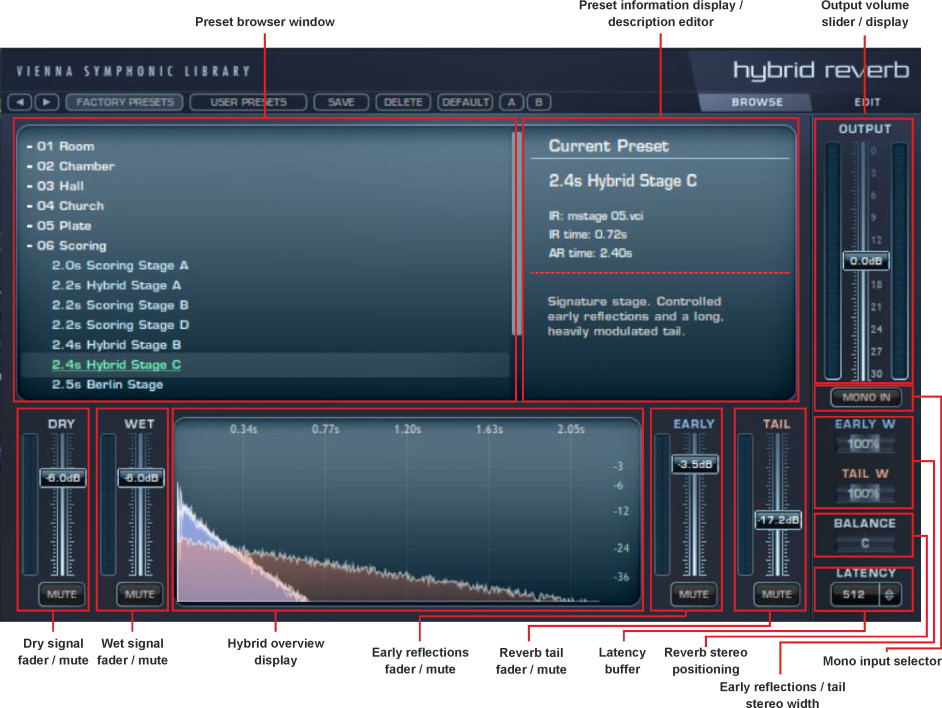Open the Factory Presets list
This screenshot has width=942, height=708.
pos(125,102)
